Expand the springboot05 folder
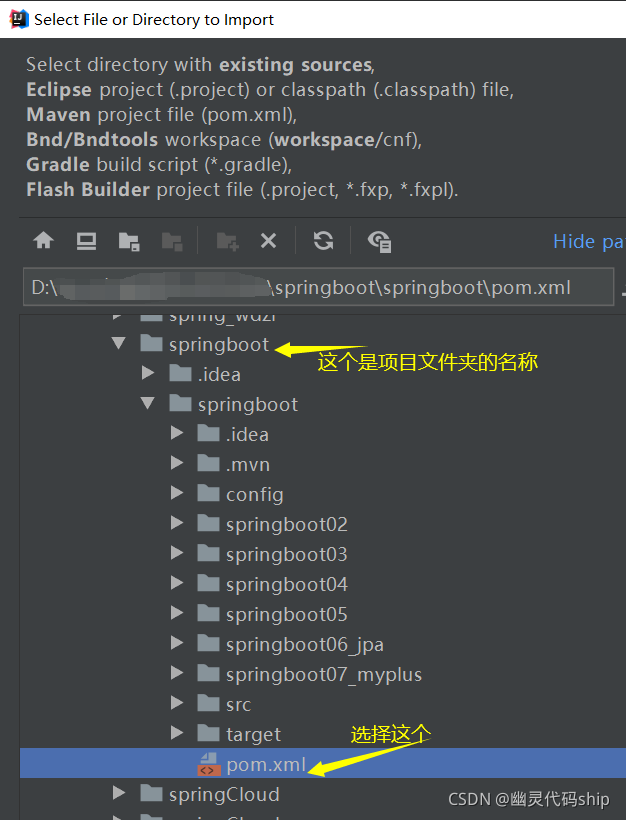The image size is (626, 820). [177, 613]
